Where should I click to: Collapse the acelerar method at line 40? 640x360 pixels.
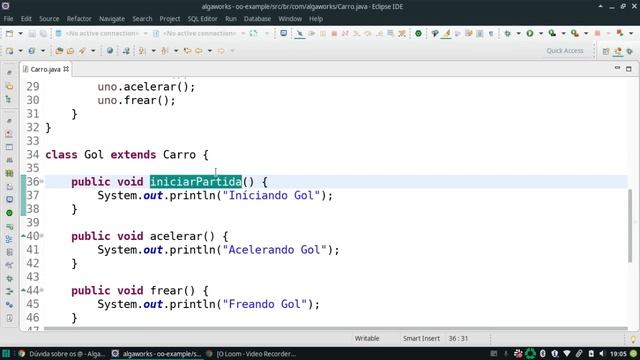tap(42, 236)
